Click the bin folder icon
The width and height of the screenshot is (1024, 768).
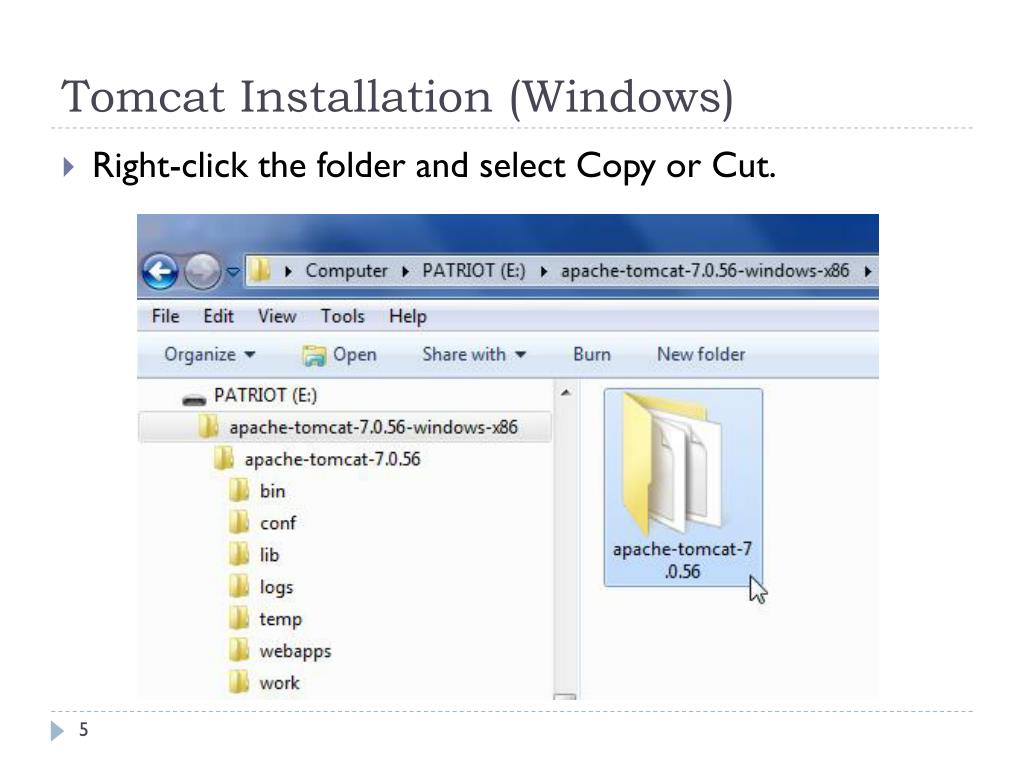coord(240,490)
